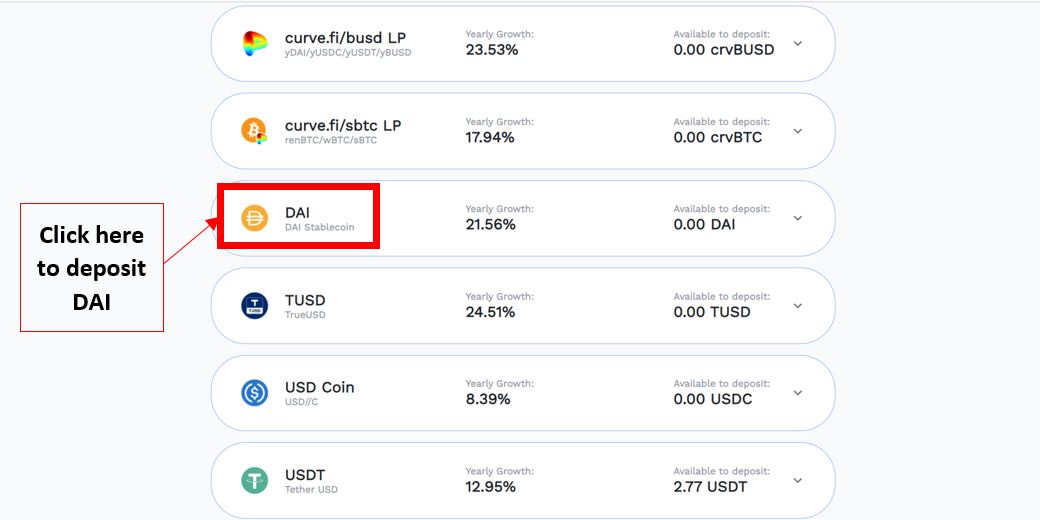Click the TUSD 24.51% yearly growth value
The image size is (1040, 520).
click(490, 312)
